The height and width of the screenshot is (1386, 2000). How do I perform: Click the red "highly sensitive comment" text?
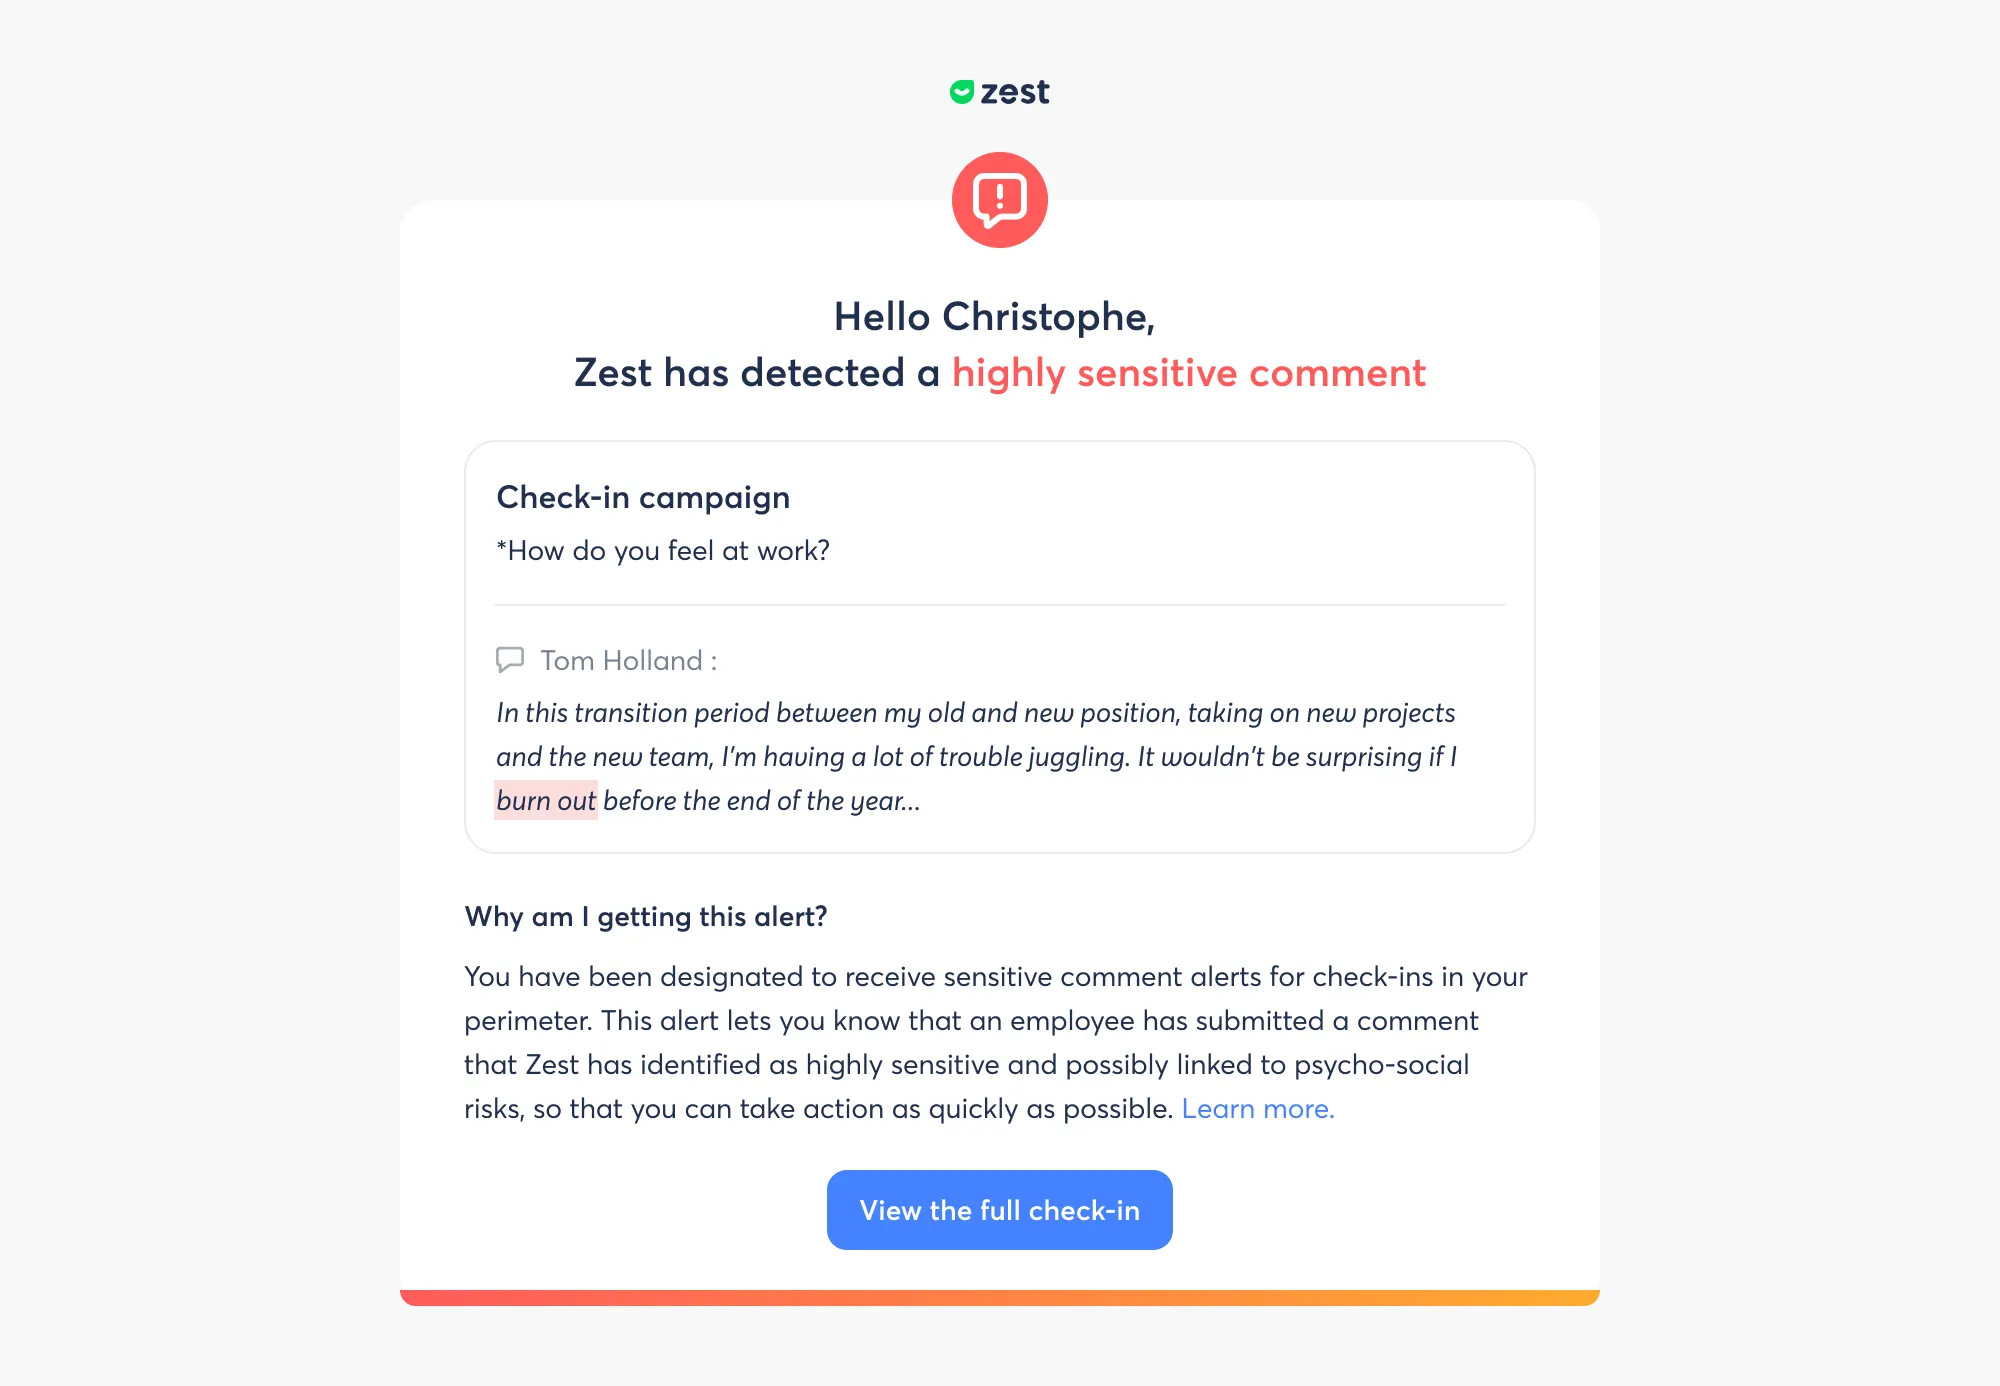click(1188, 372)
